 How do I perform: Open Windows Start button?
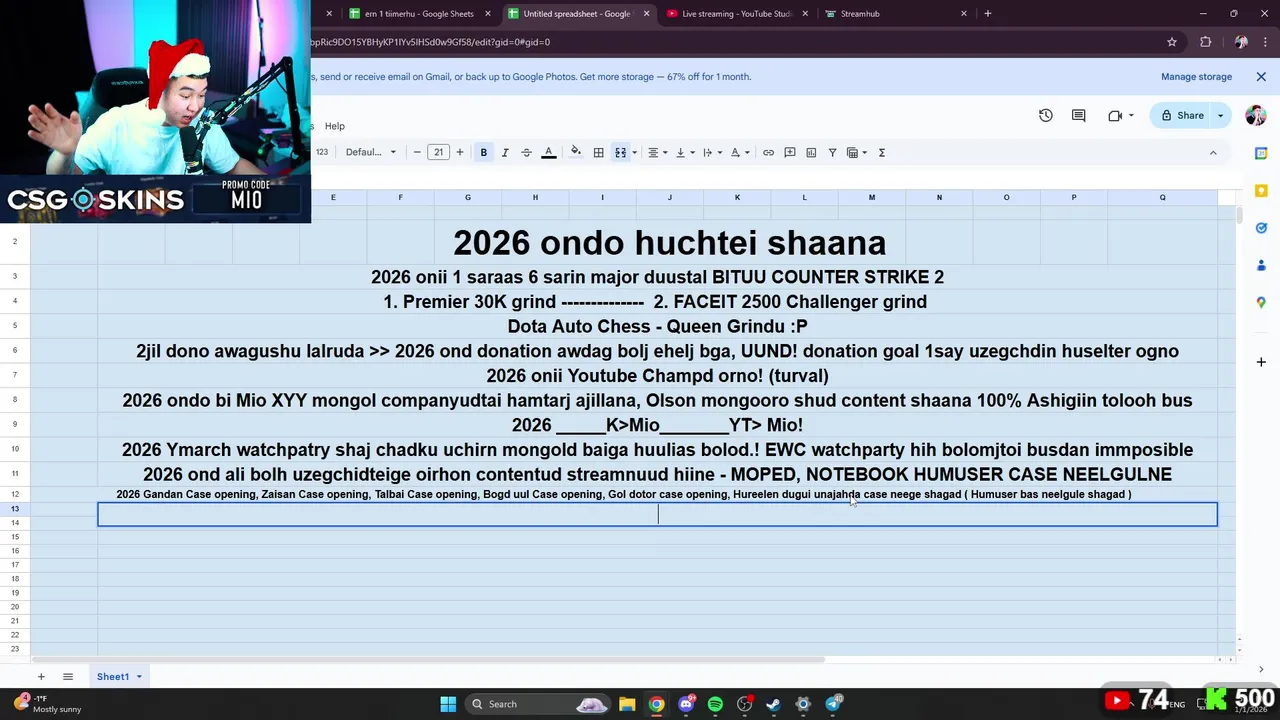point(448,704)
